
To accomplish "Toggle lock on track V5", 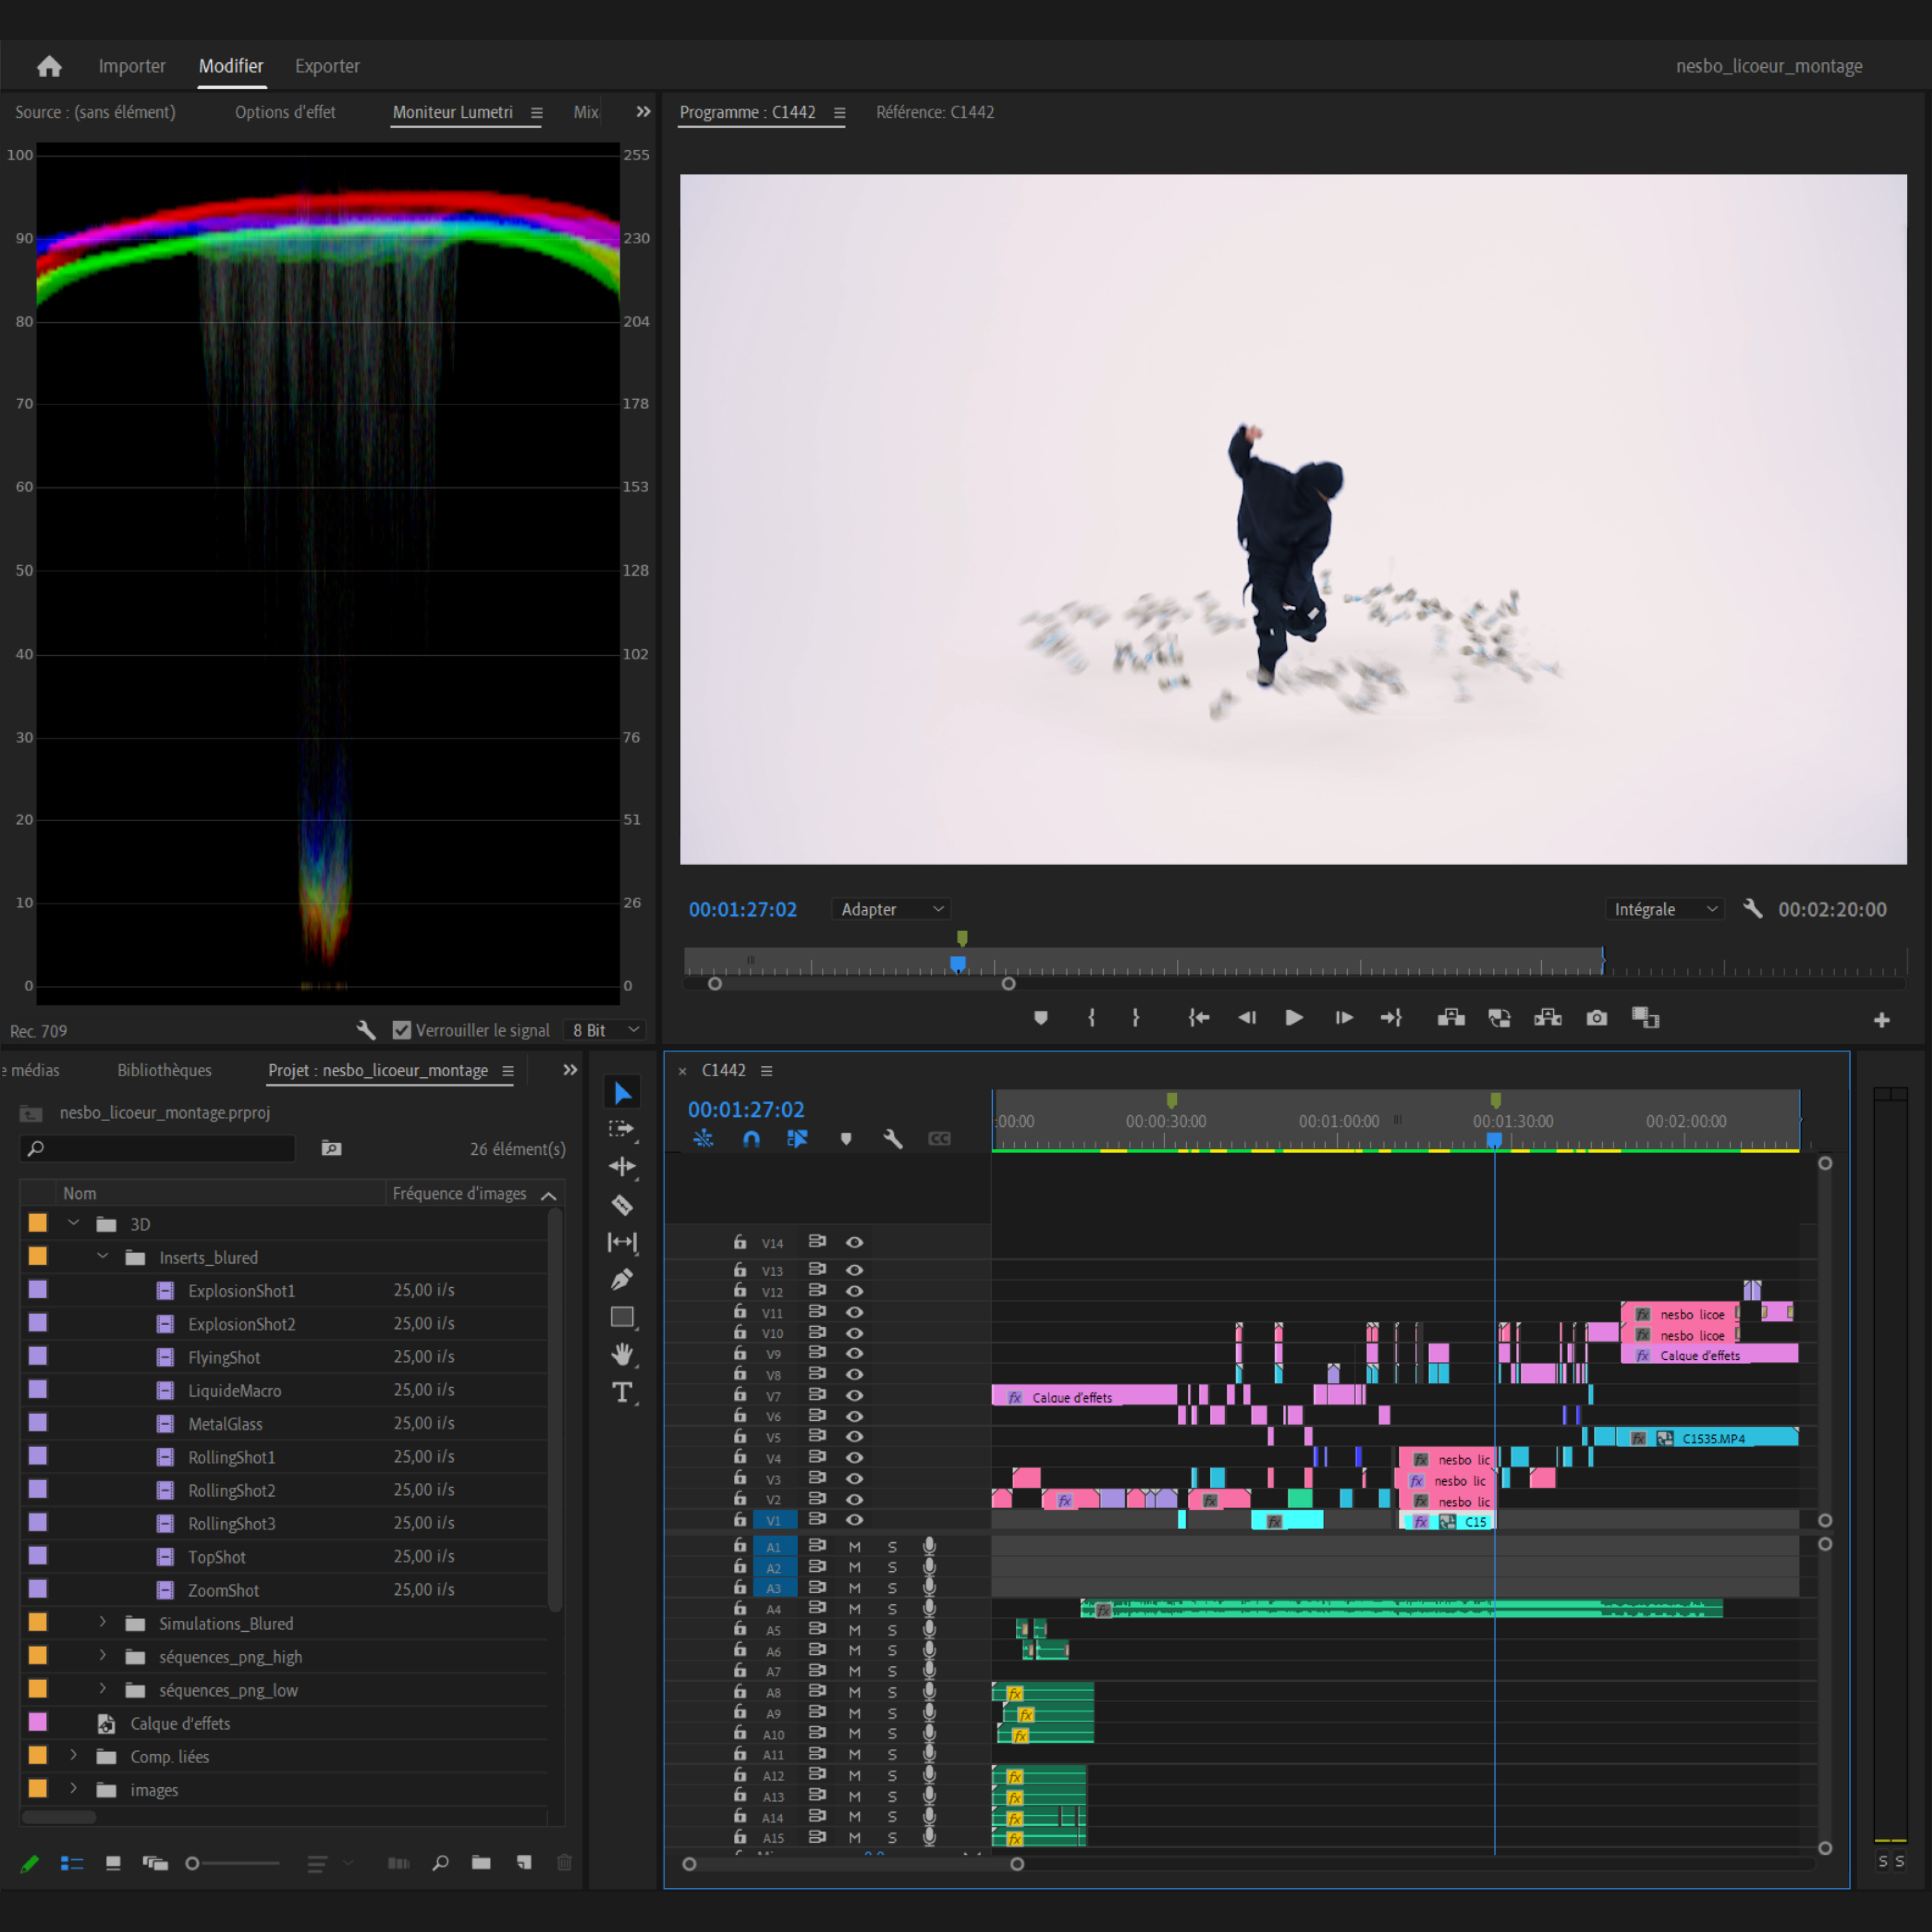I will pos(740,1436).
